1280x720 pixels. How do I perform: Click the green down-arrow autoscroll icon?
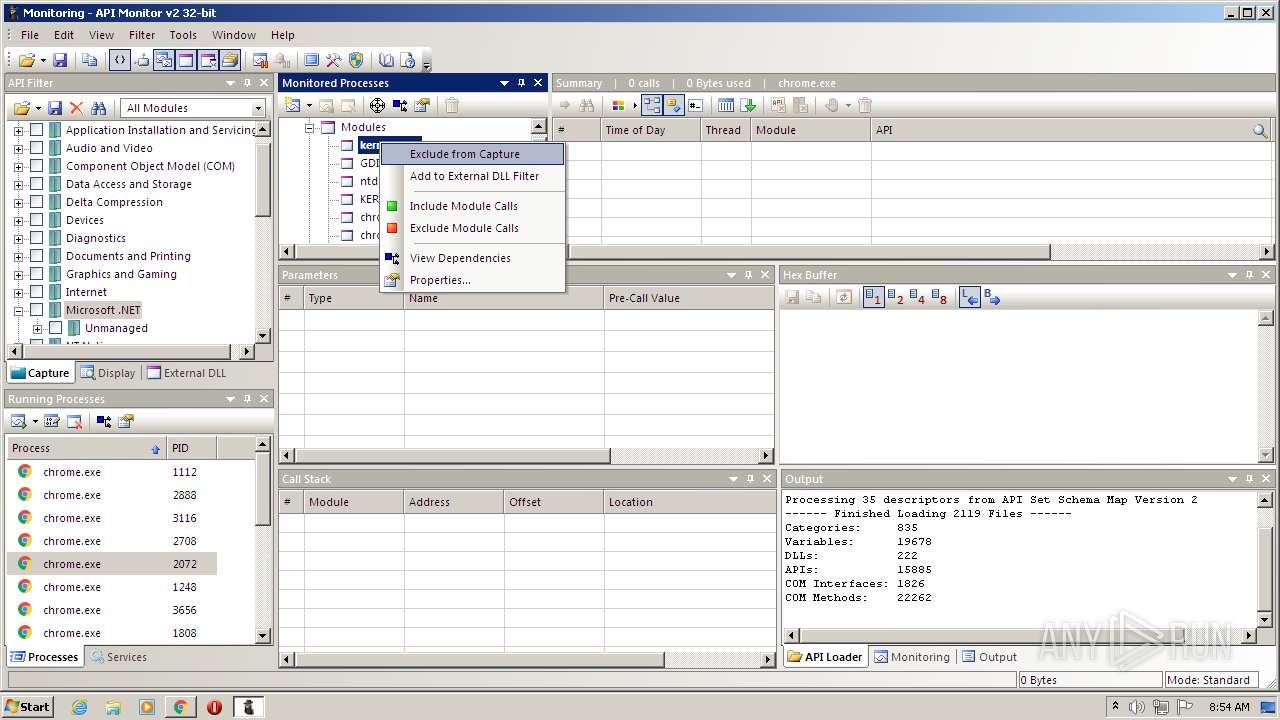(x=748, y=105)
